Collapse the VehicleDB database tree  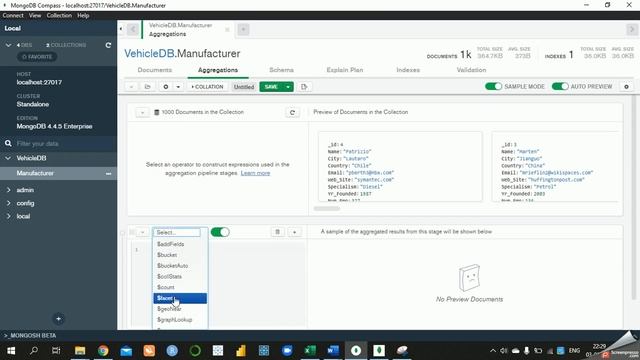tap(8, 158)
